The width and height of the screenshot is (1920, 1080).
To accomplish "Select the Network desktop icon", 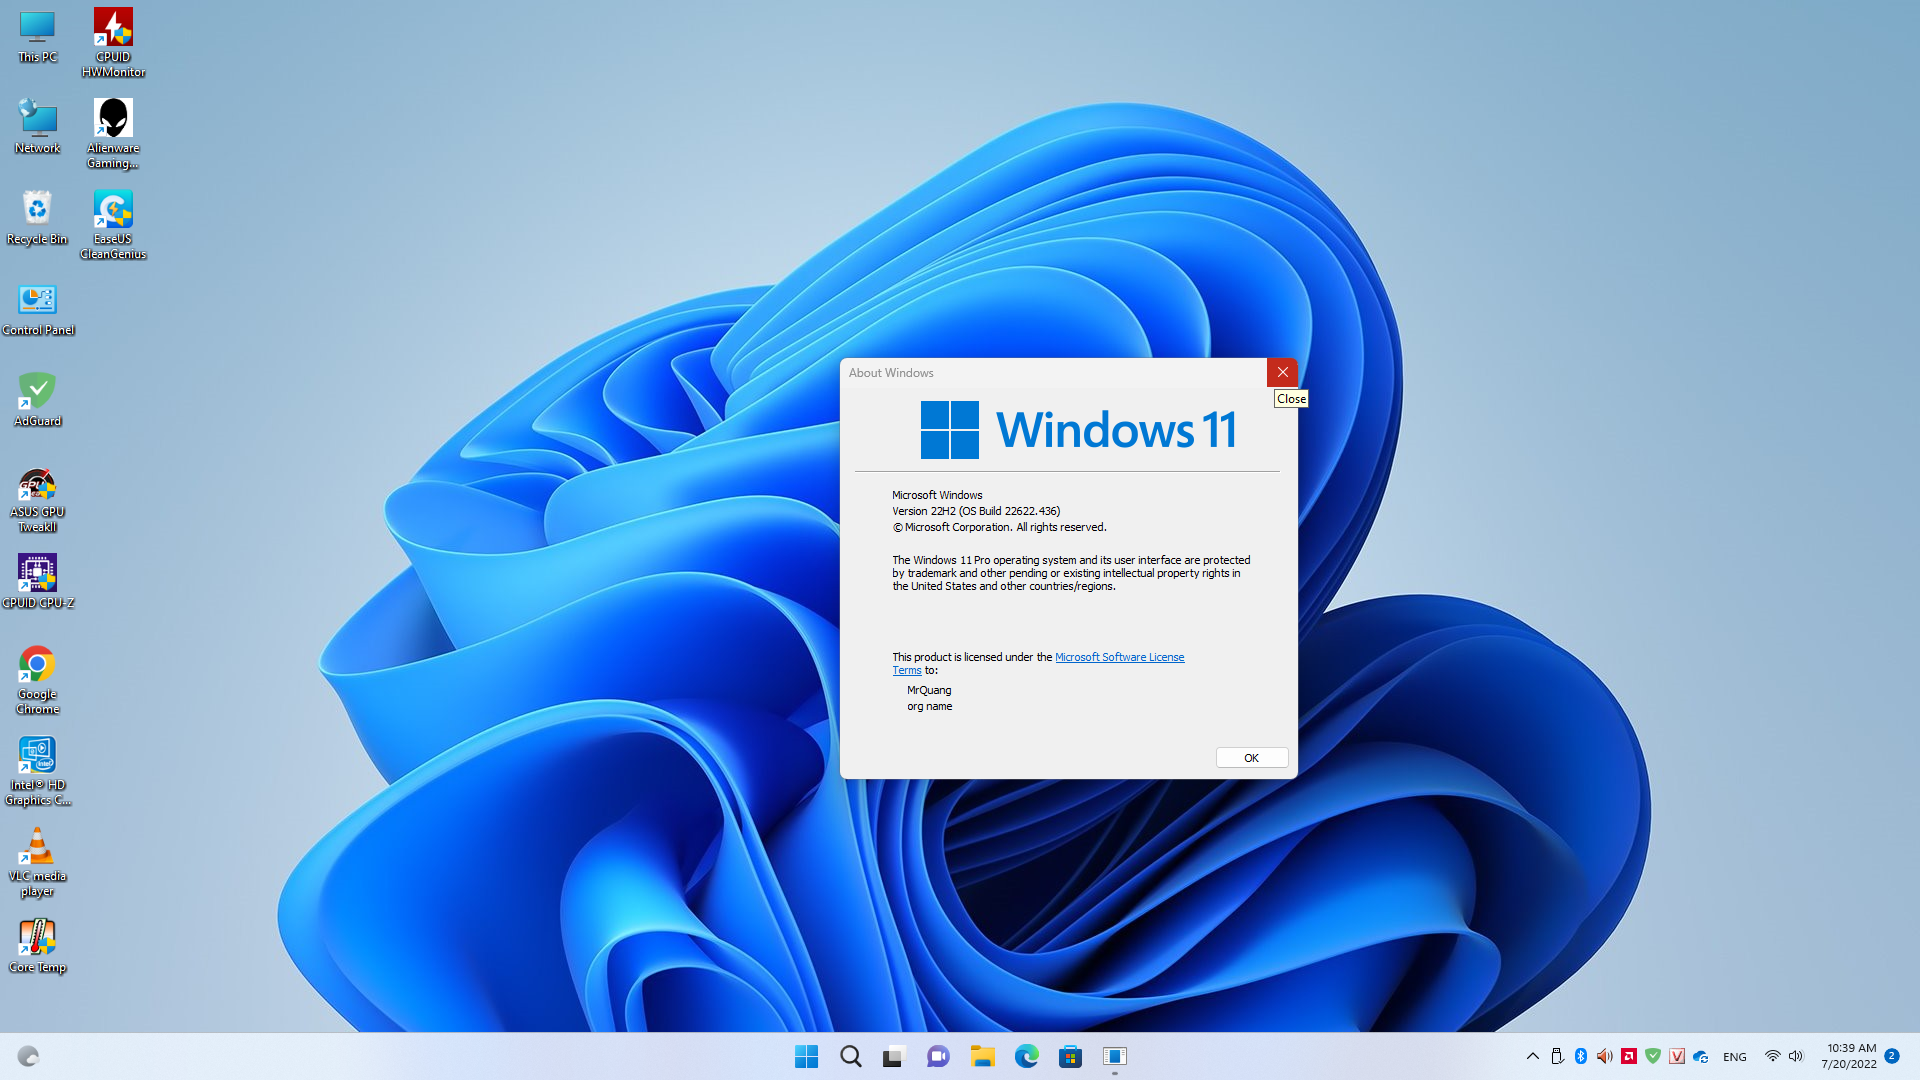I will (37, 126).
